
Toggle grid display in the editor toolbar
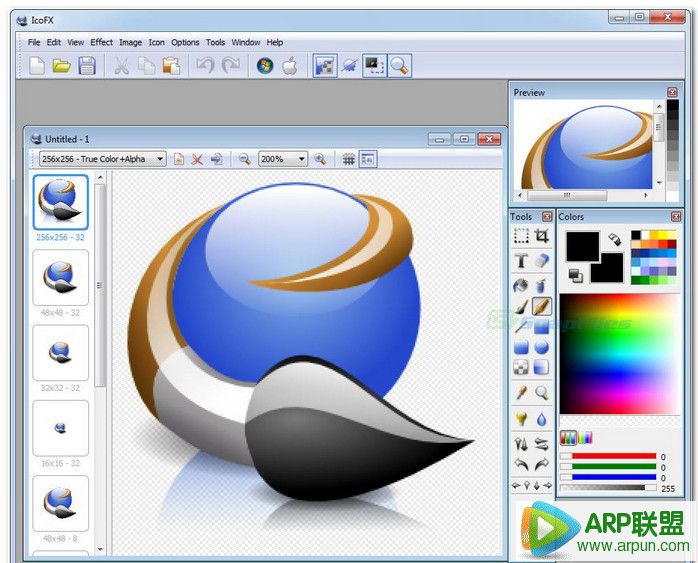[348, 159]
